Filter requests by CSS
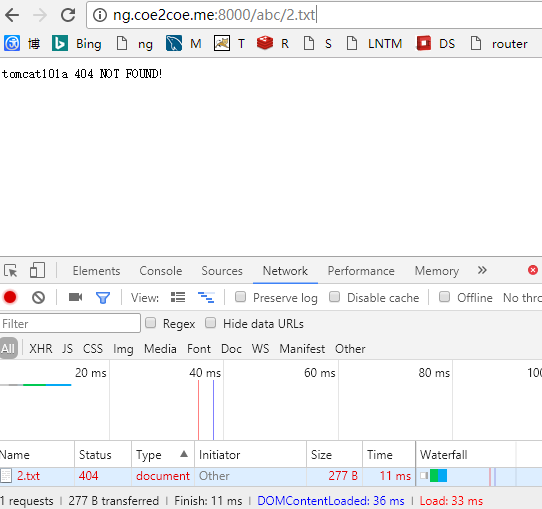Viewport: 542px width, 509px height. [x=93, y=349]
